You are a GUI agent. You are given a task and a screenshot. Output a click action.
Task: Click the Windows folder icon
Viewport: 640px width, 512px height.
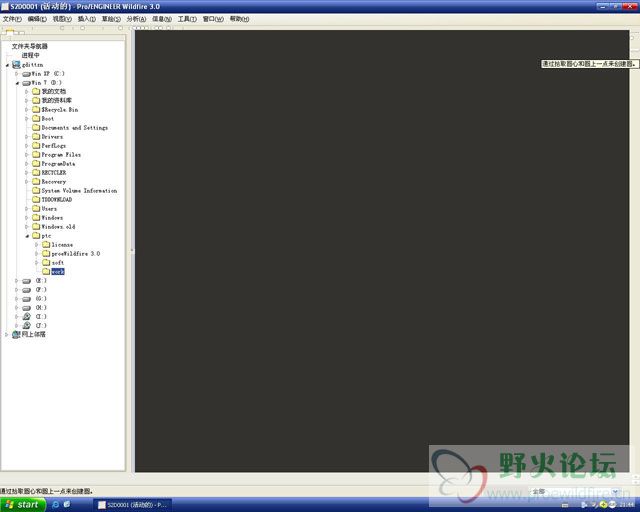click(36, 217)
